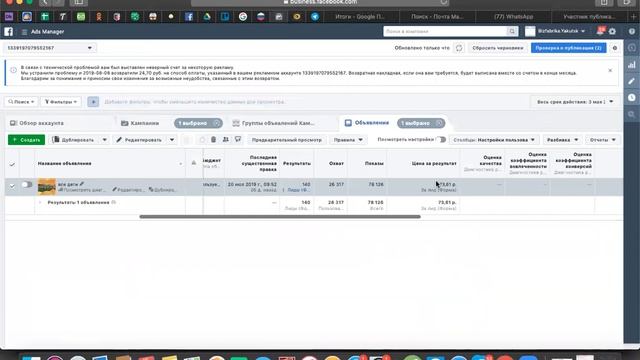
Task: Click the Facebook logo in Ads Manager header
Action: pyautogui.click(x=9, y=31)
